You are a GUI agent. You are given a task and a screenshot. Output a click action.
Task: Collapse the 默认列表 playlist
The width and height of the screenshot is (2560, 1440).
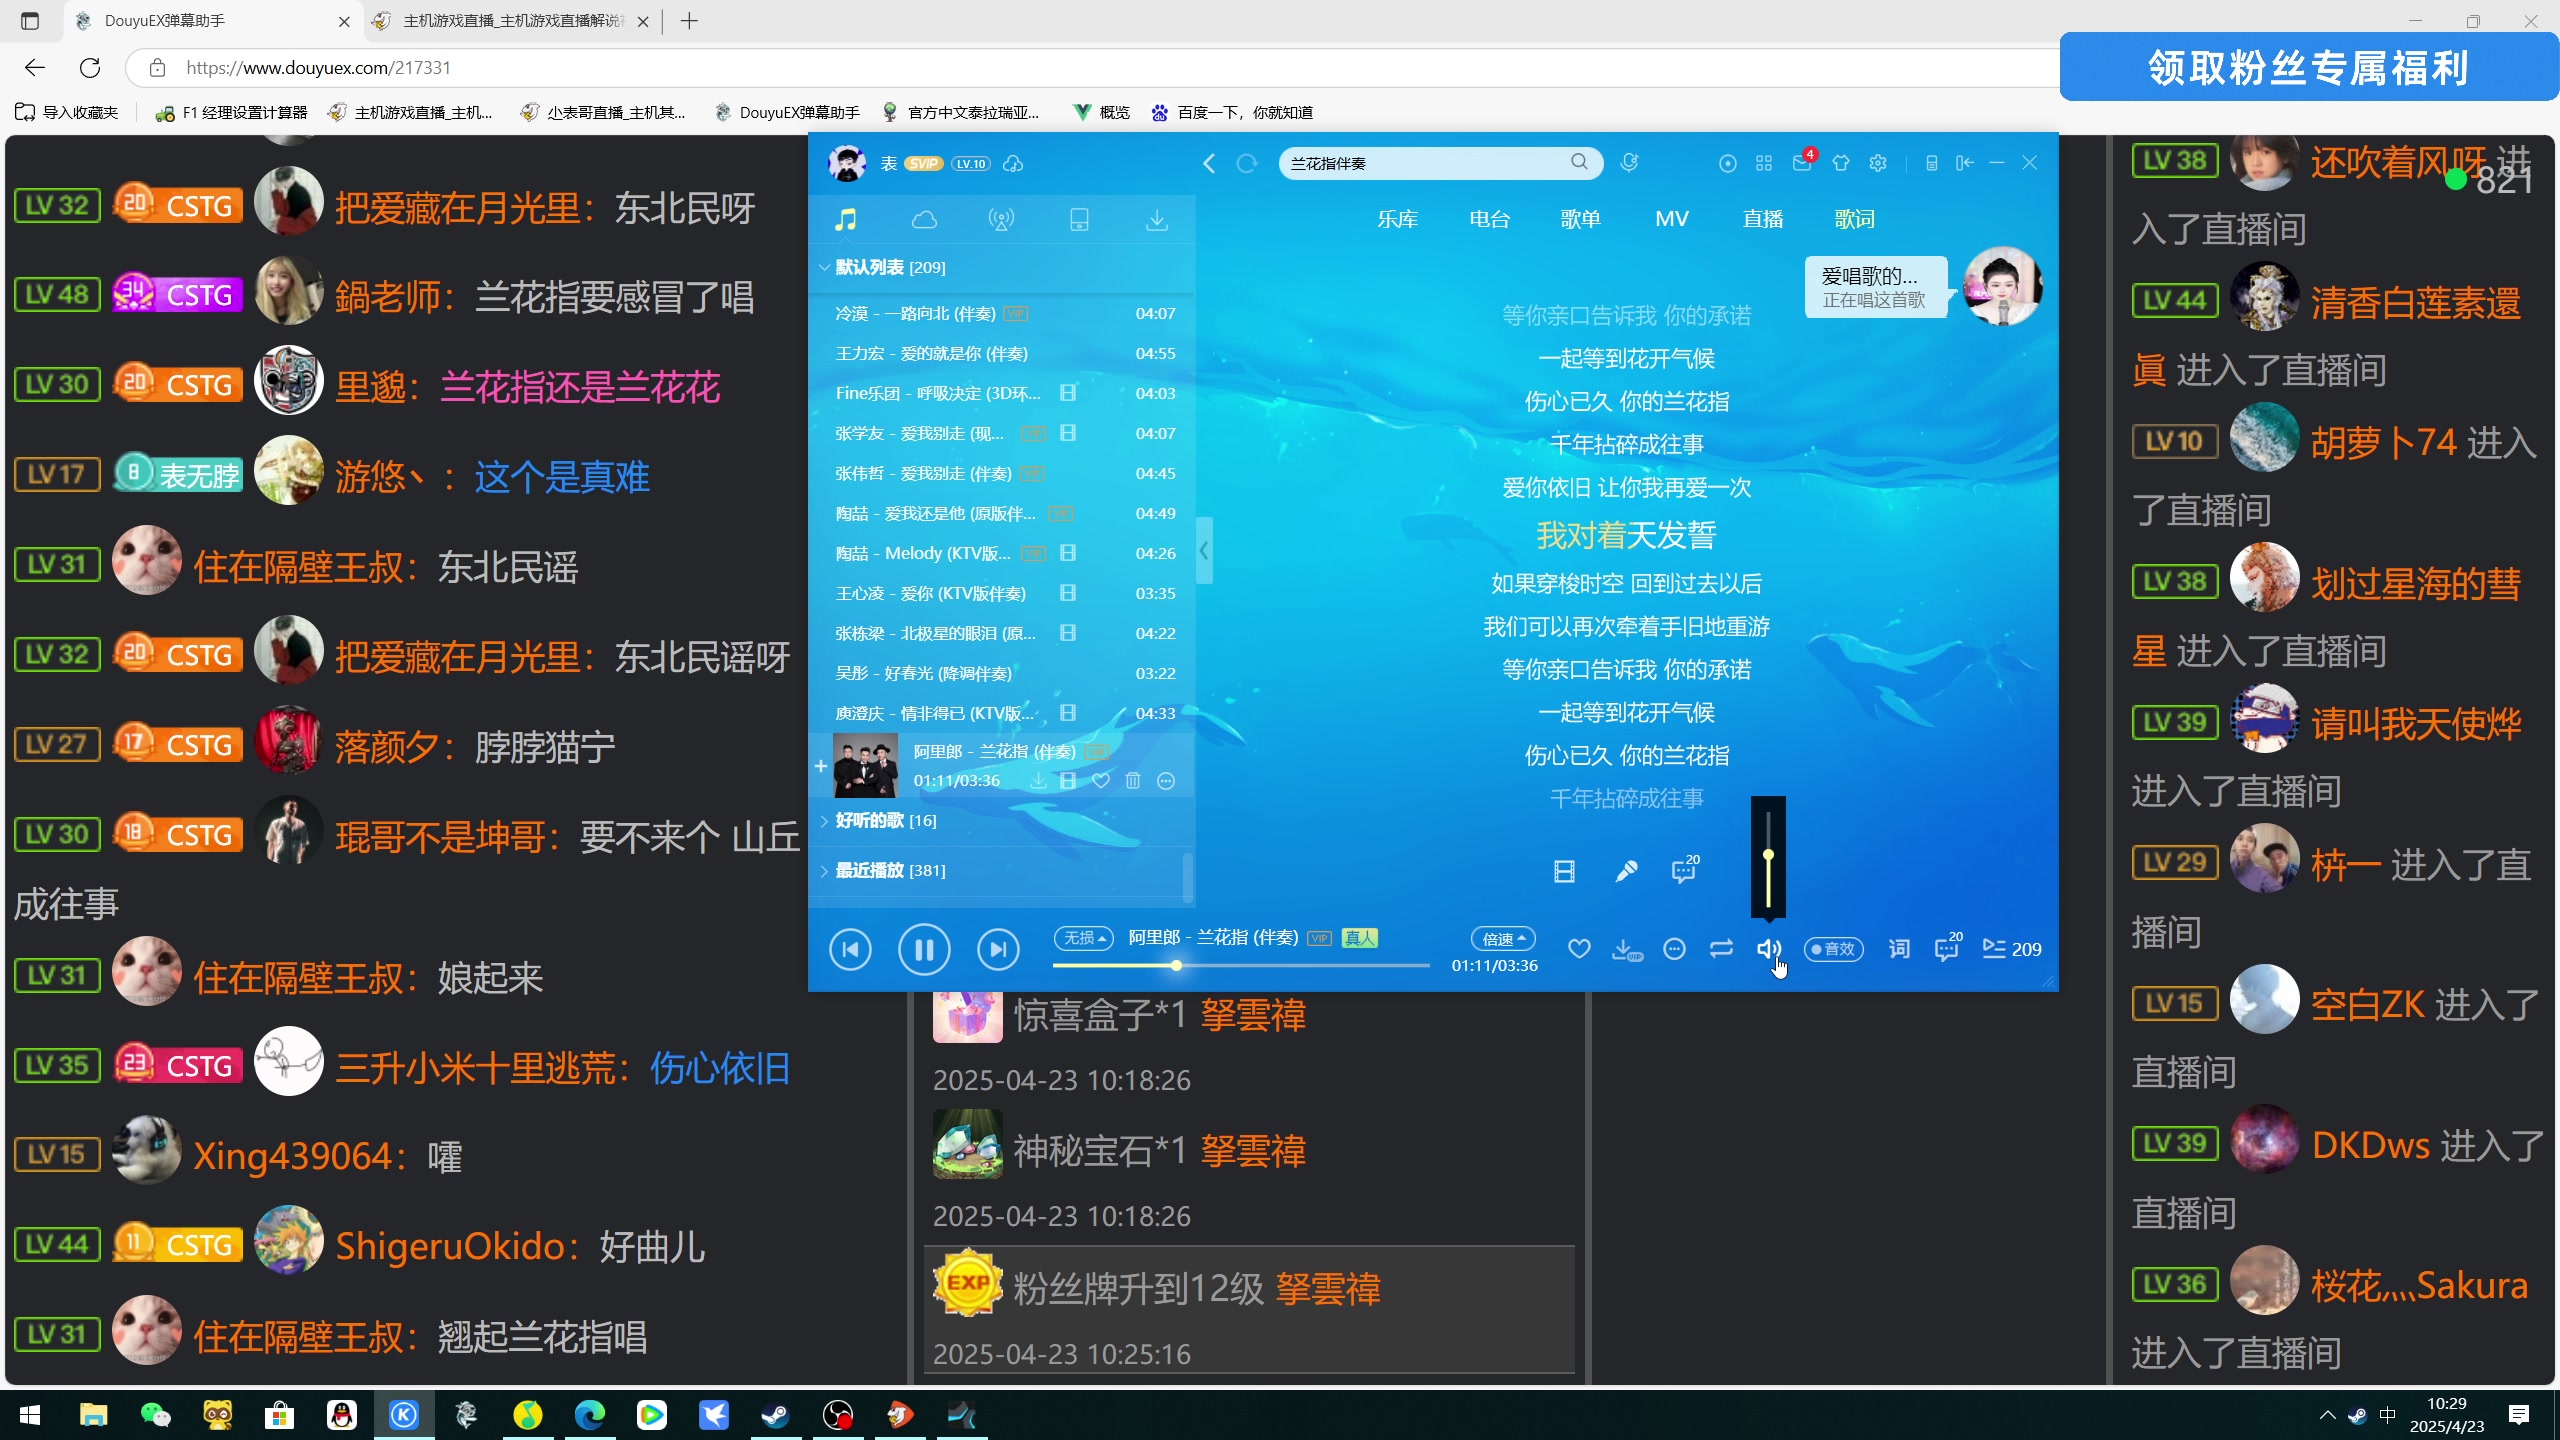coord(824,267)
